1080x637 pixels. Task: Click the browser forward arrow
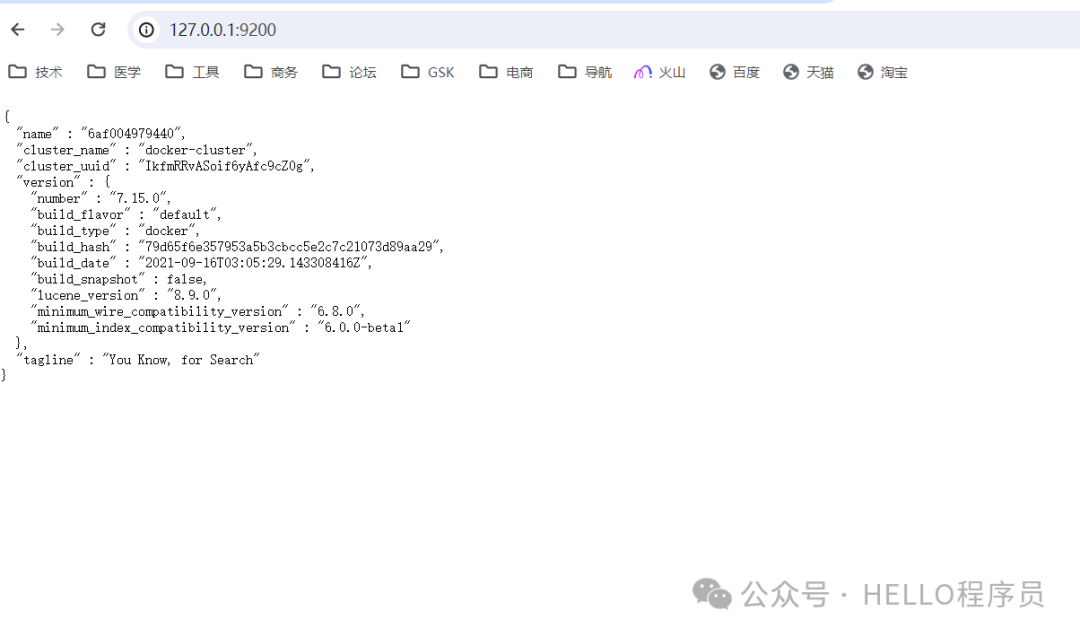click(57, 30)
